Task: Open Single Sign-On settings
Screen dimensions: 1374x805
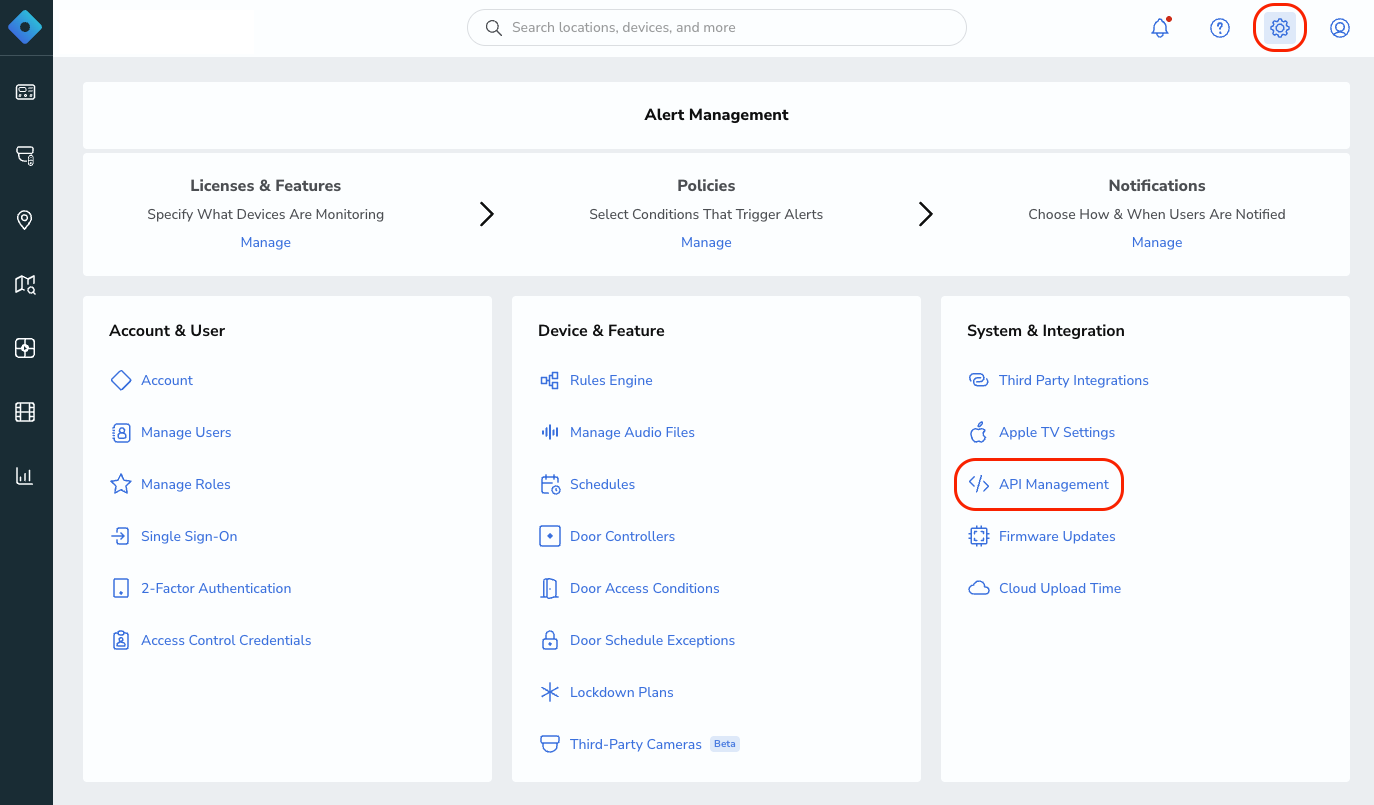Action: (189, 536)
